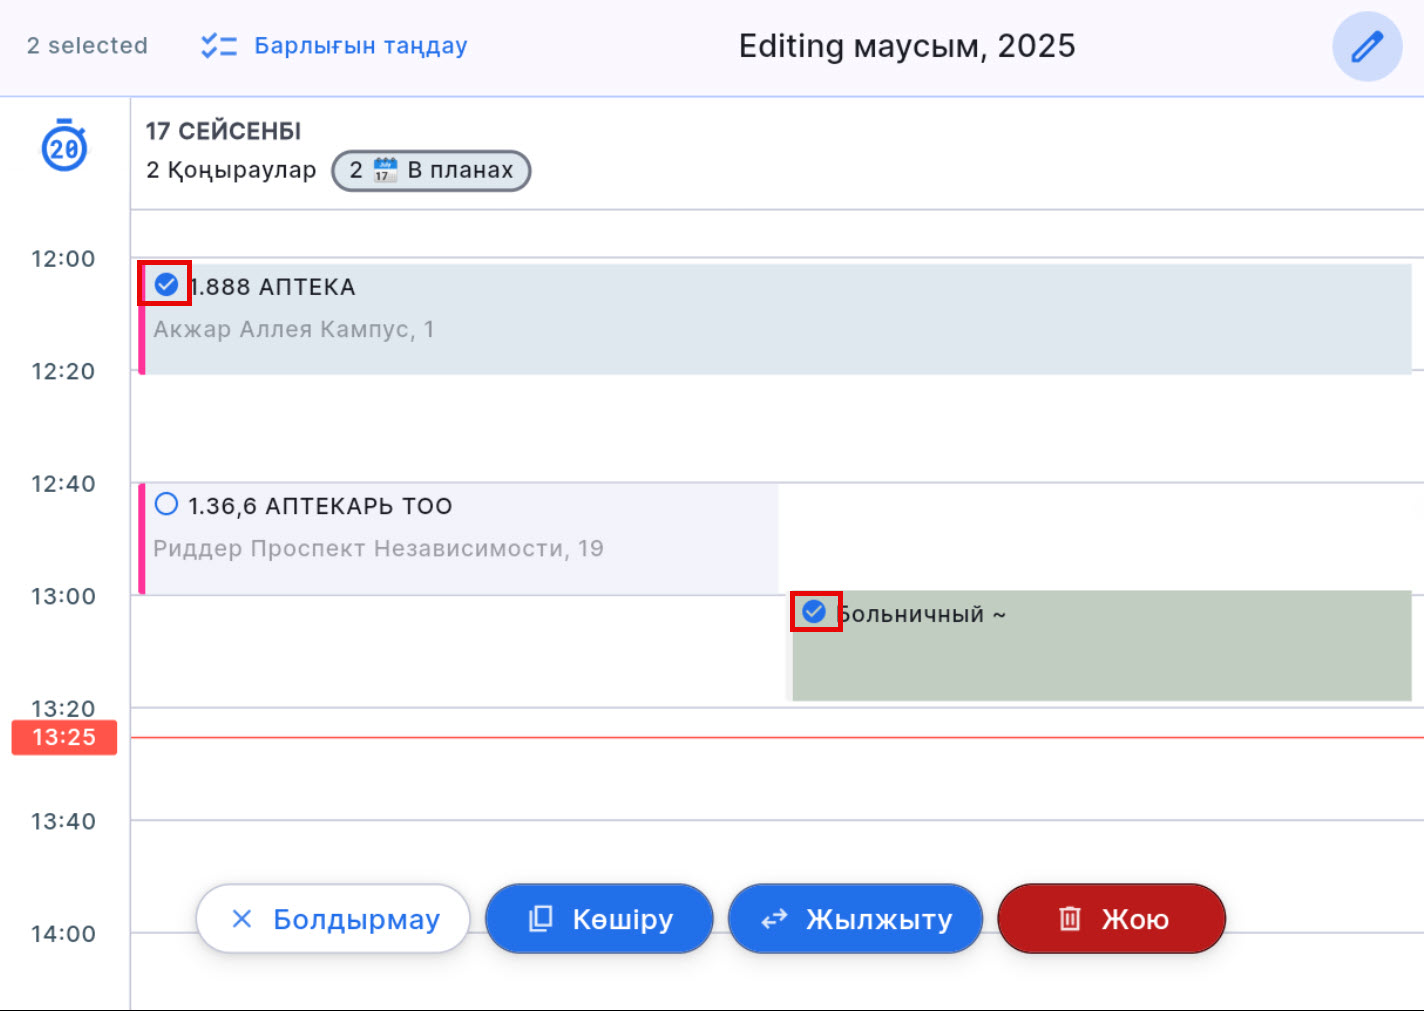This screenshot has height=1011, width=1424.
Task: Click the copy icon on Көшіру button
Action: tap(540, 918)
